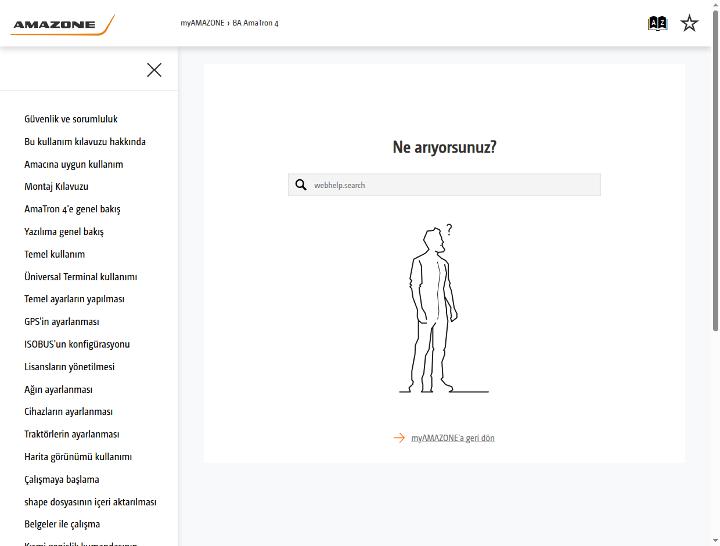
Task: Select Temel kullanım entry
Action: point(55,254)
